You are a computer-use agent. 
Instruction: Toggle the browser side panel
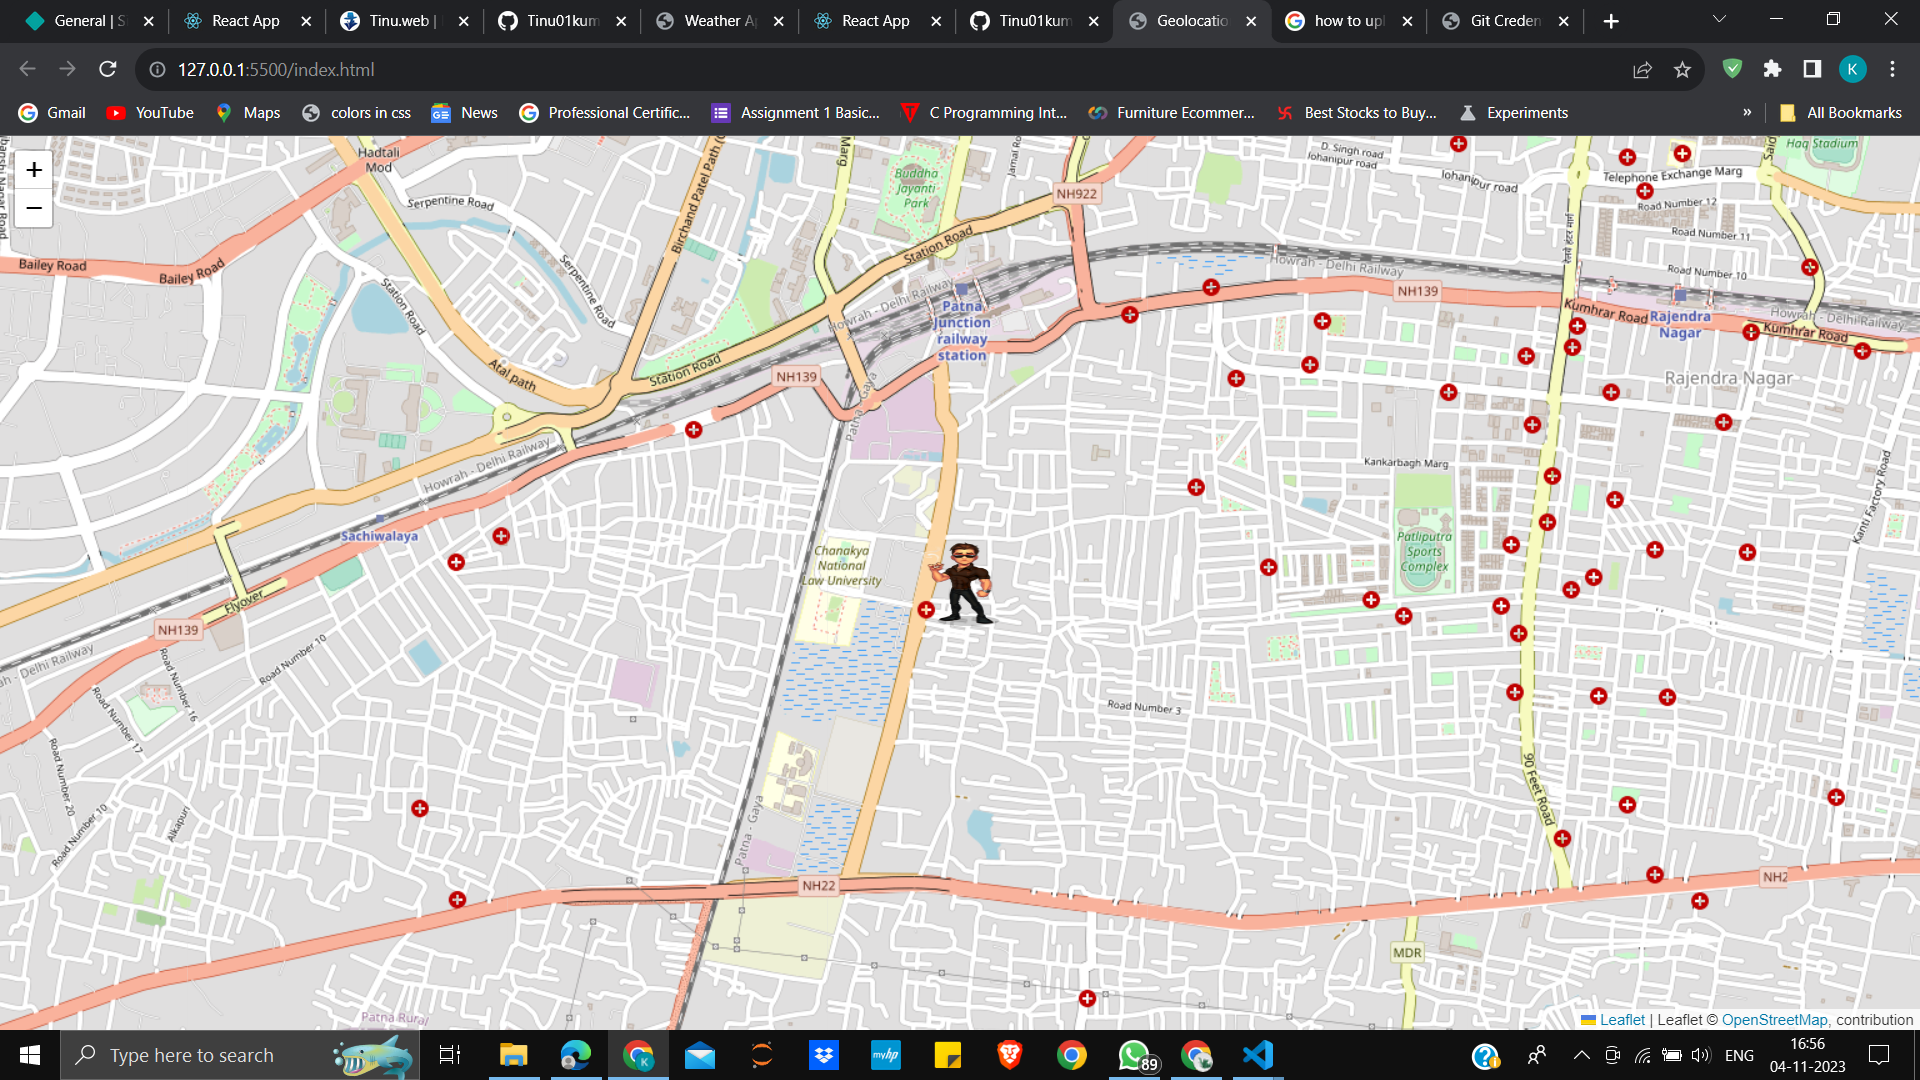click(1812, 69)
